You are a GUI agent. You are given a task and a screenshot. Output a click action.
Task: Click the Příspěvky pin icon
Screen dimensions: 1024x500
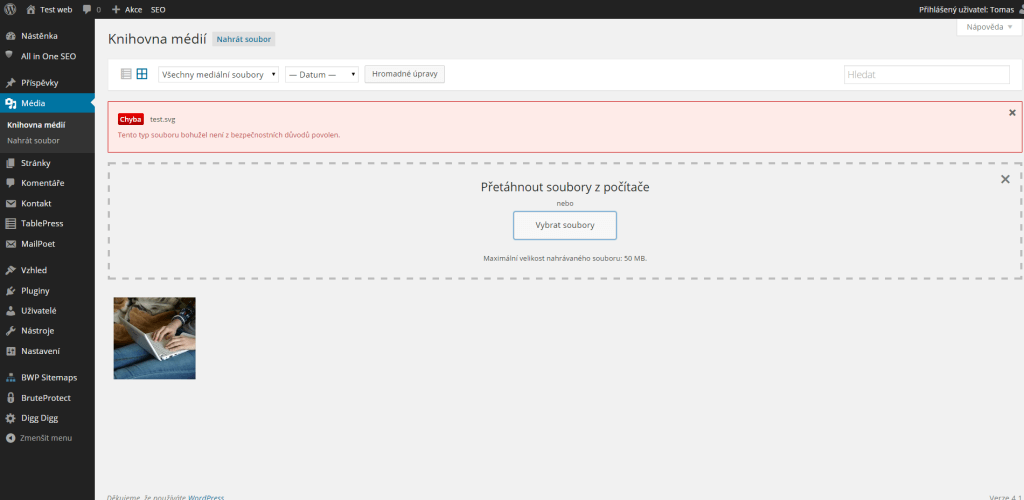pyautogui.click(x=10, y=83)
